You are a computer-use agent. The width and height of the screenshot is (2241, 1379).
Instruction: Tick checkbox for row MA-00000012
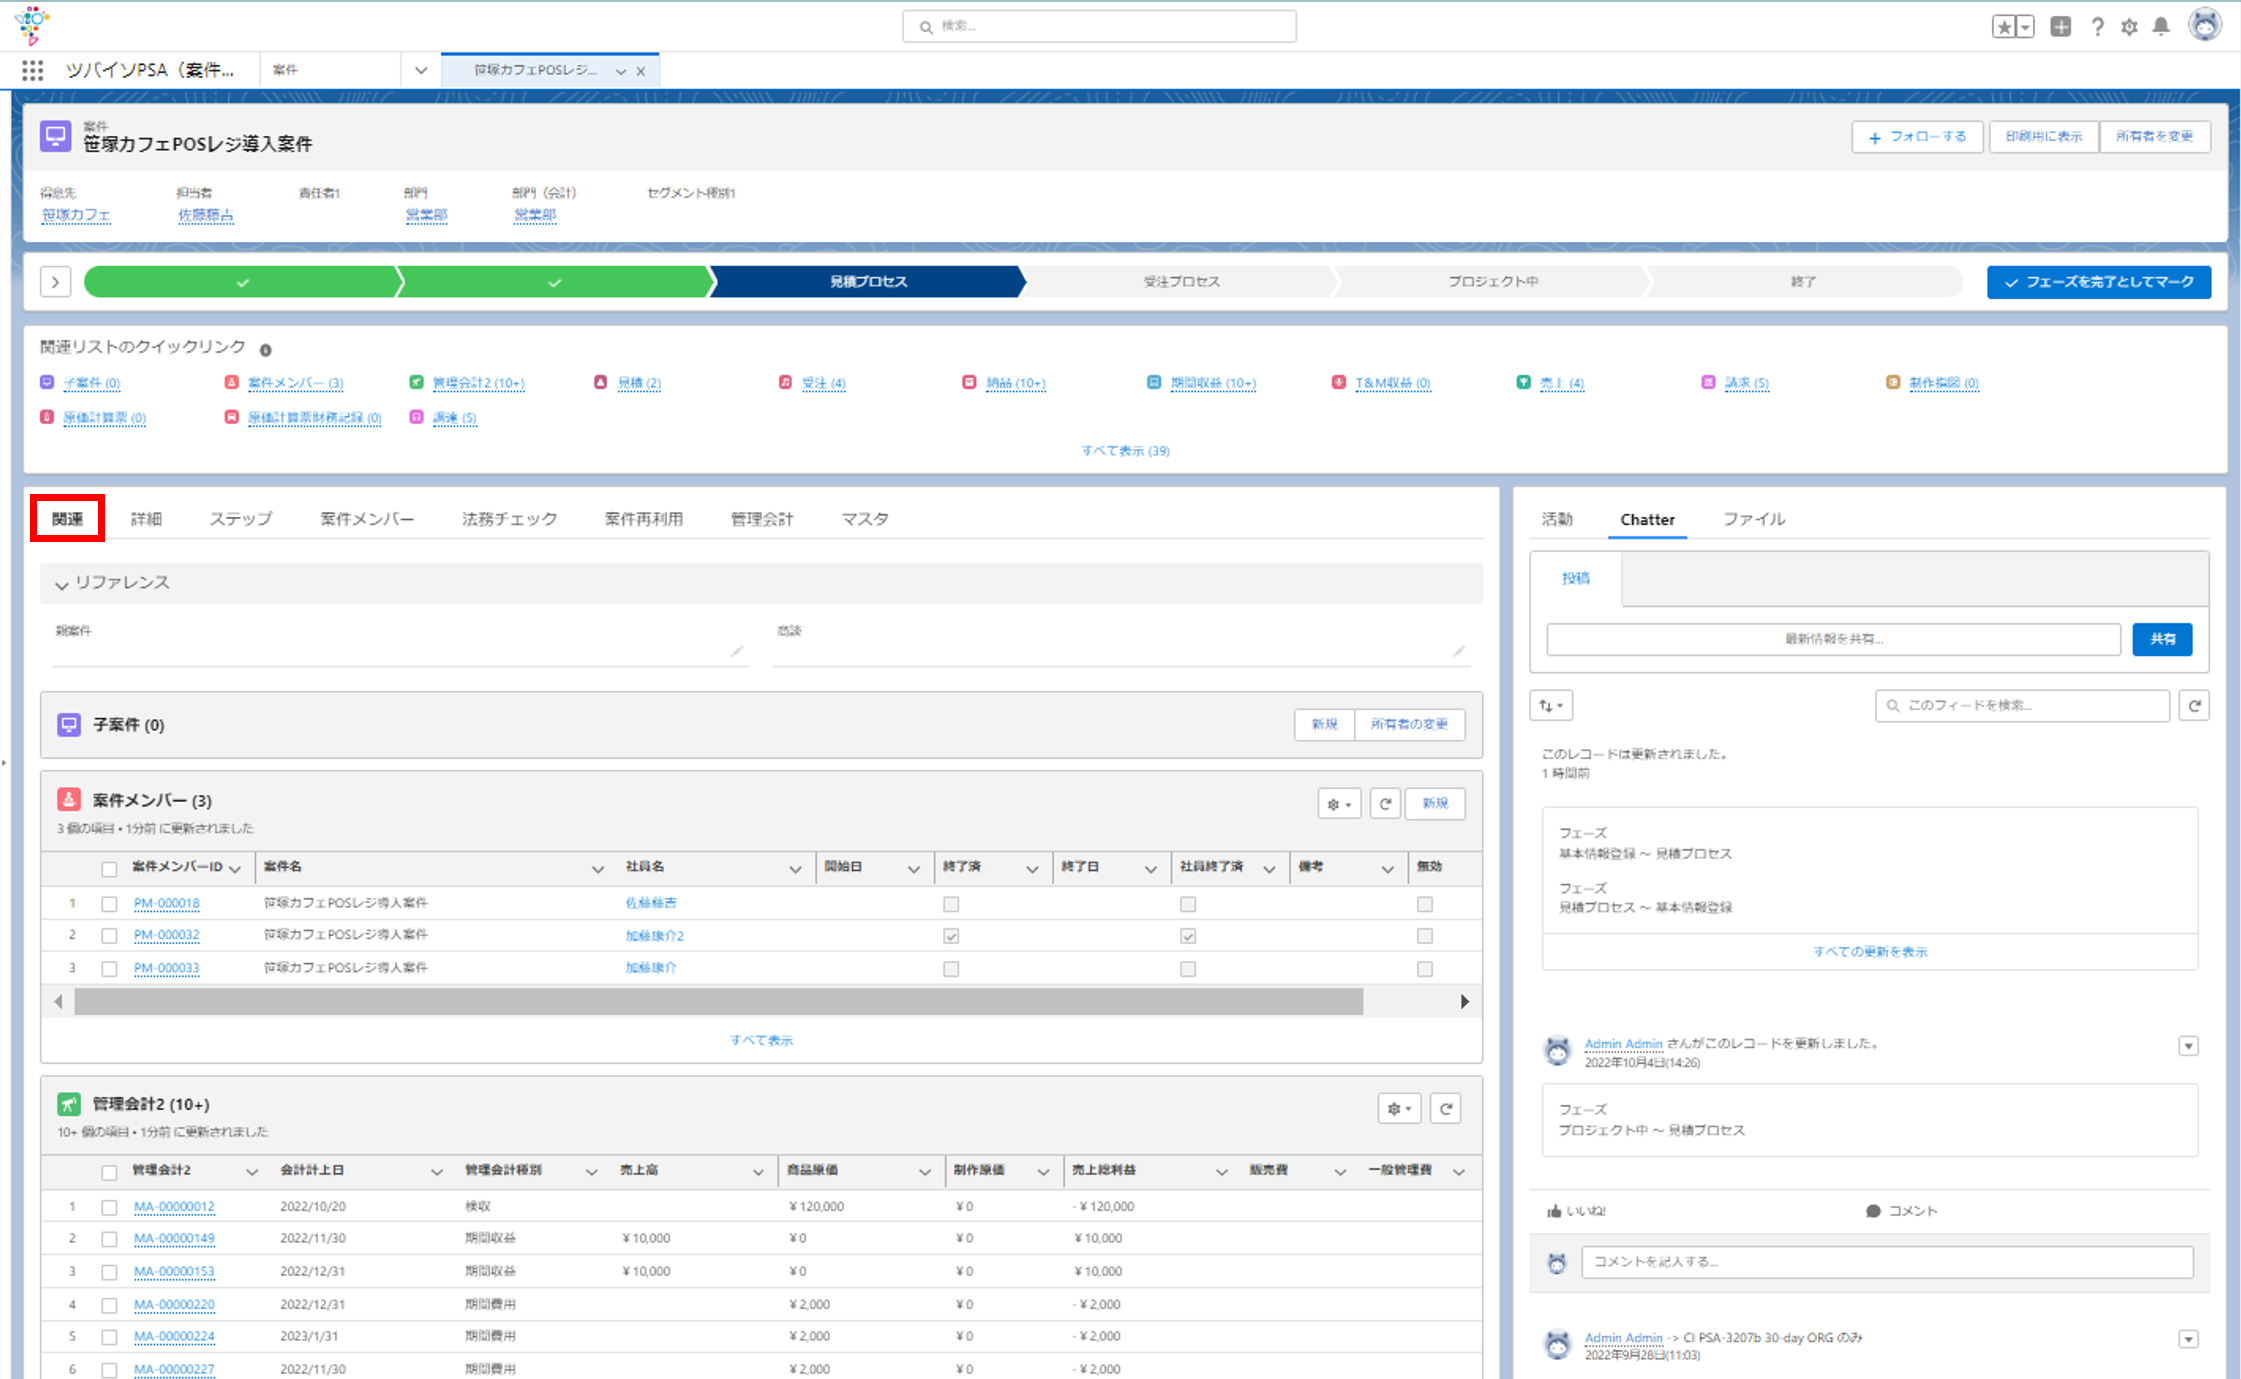109,1207
